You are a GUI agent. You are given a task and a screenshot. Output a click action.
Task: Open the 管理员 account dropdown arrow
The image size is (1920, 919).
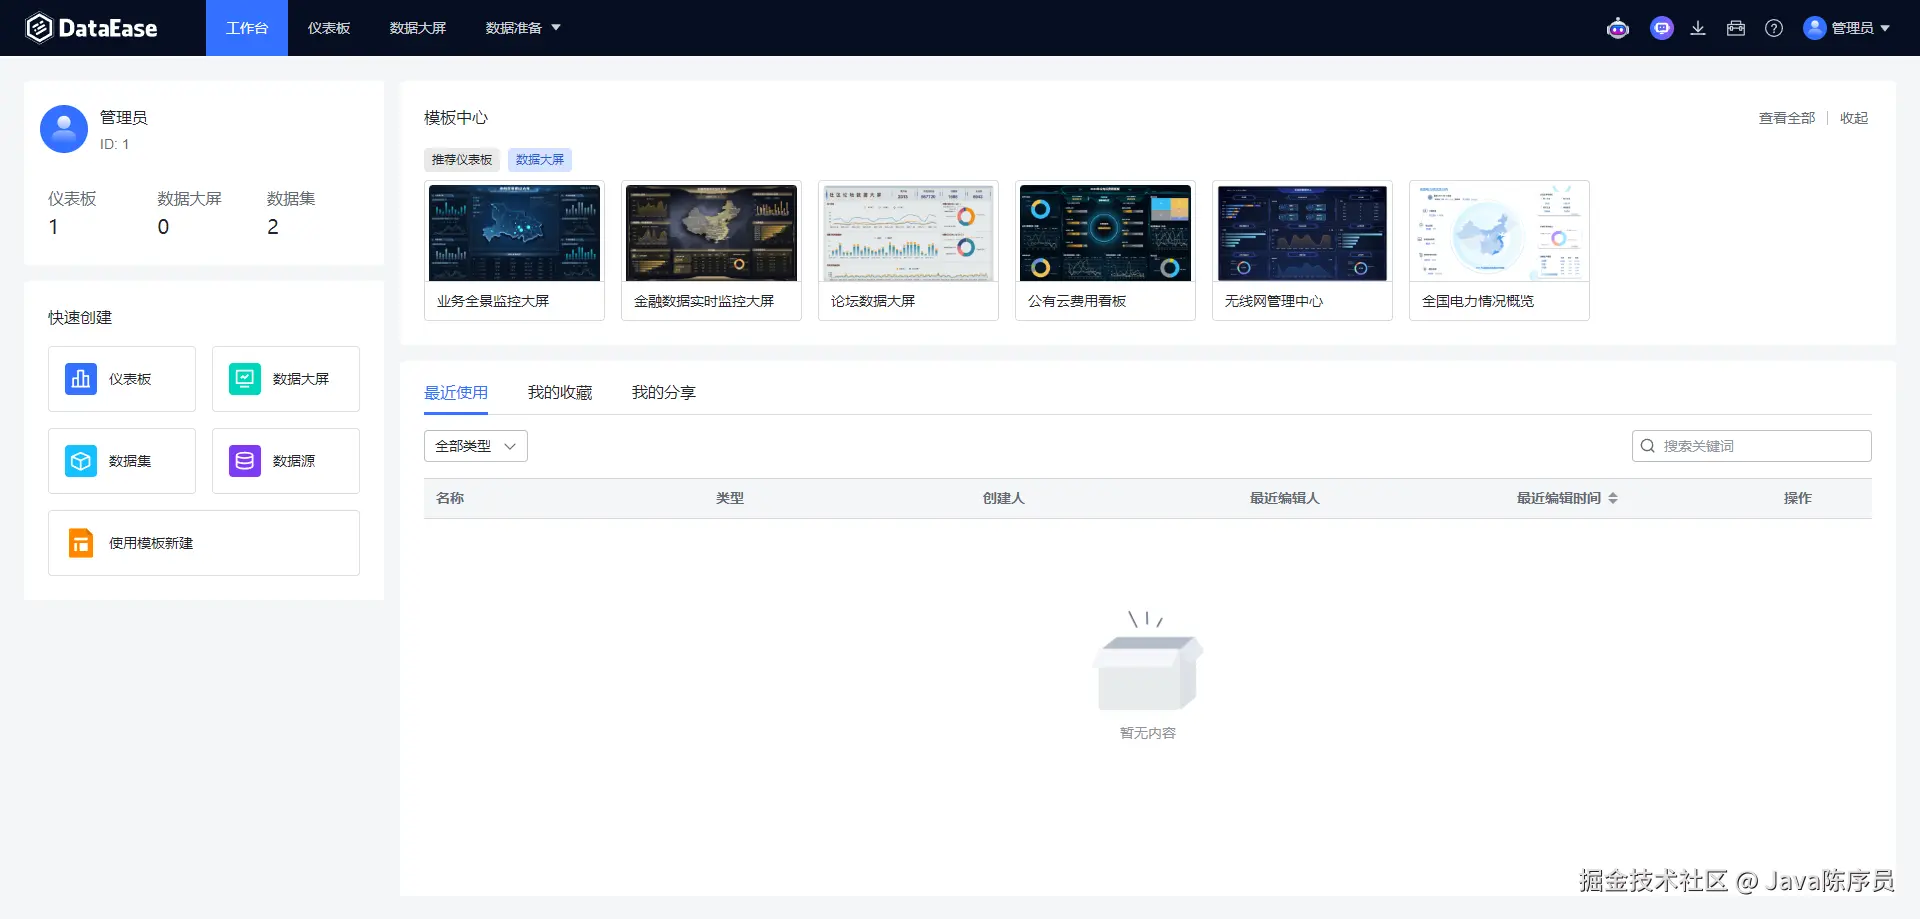[1885, 28]
